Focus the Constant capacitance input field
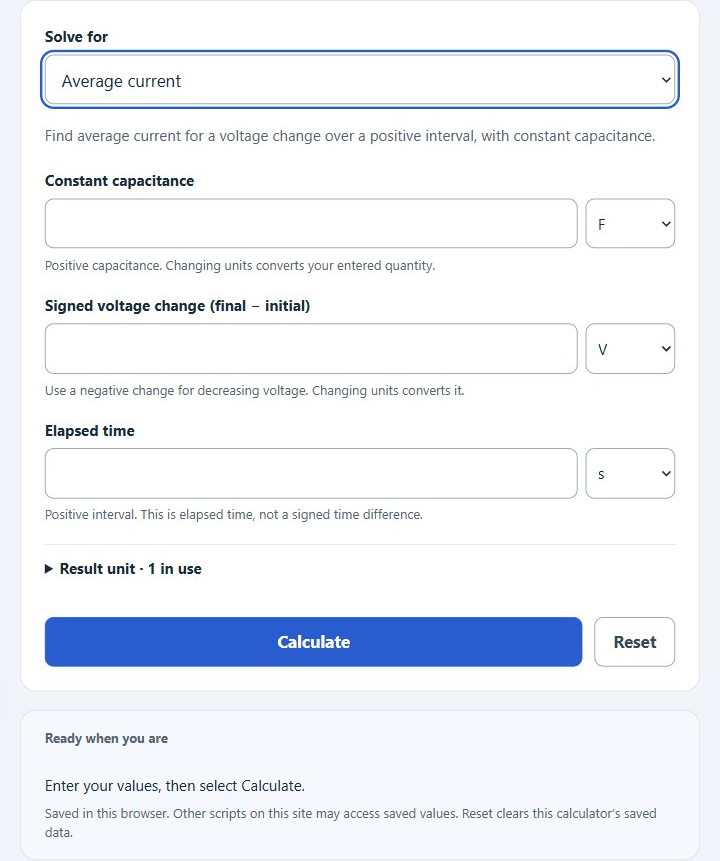The height and width of the screenshot is (861, 720). 311,223
